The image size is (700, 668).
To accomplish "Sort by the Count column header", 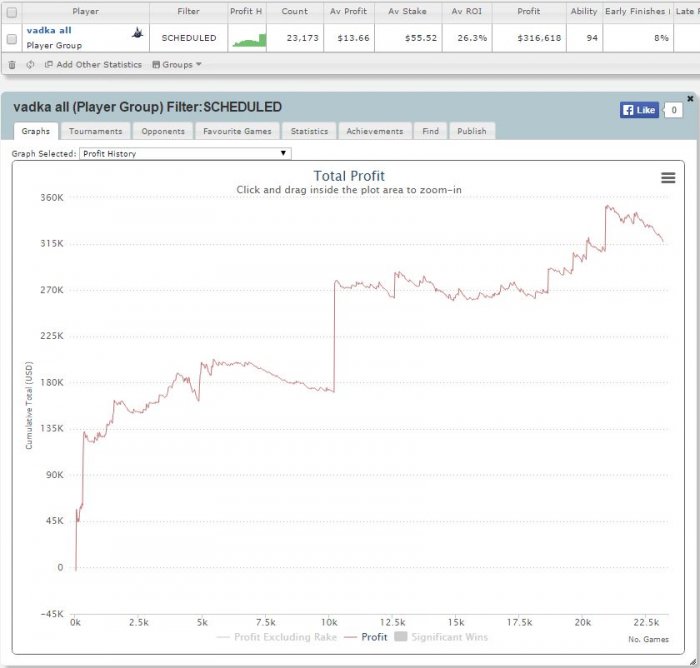I will coord(295,12).
